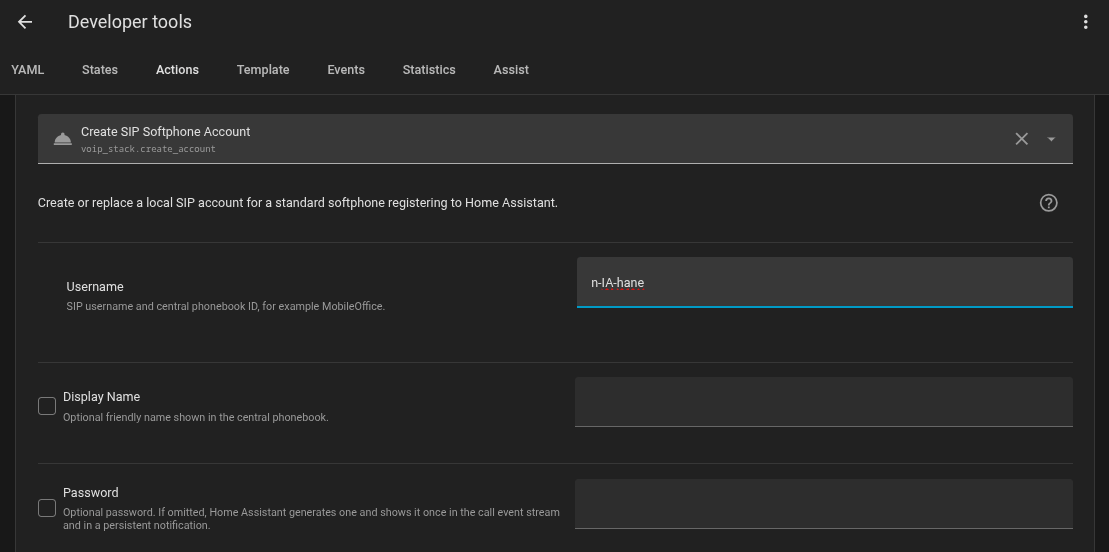The width and height of the screenshot is (1109, 552).
Task: Click the SIP username and central phonebook description
Action: 226,307
